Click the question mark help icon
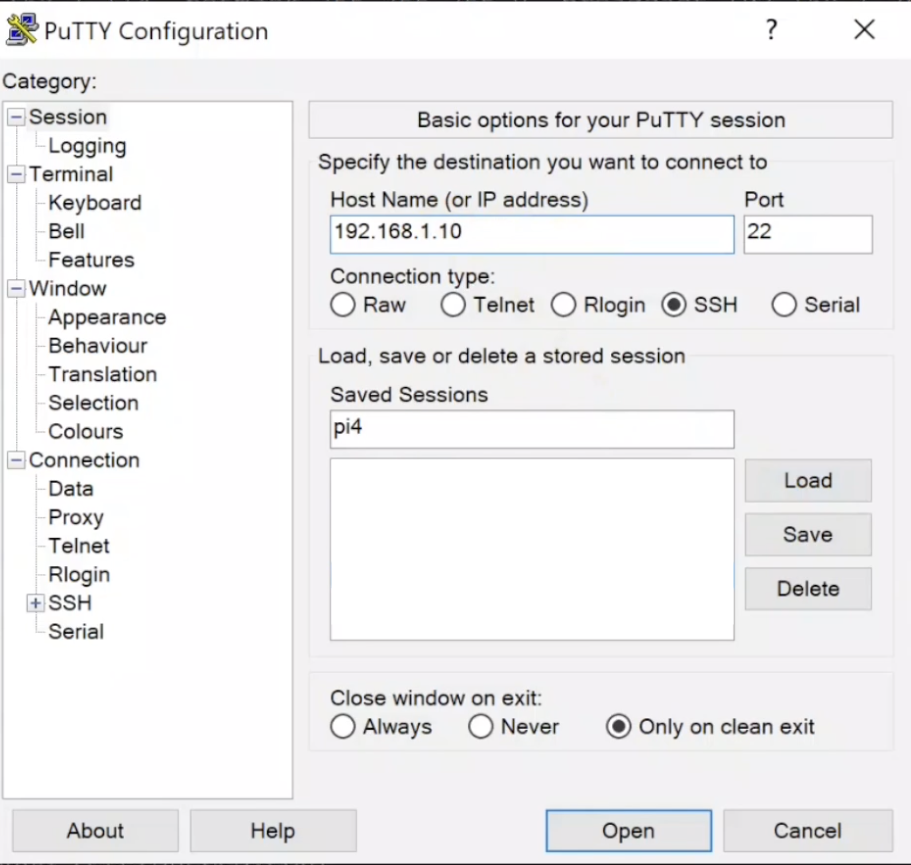Screen dimensions: 911x865 coord(771,30)
